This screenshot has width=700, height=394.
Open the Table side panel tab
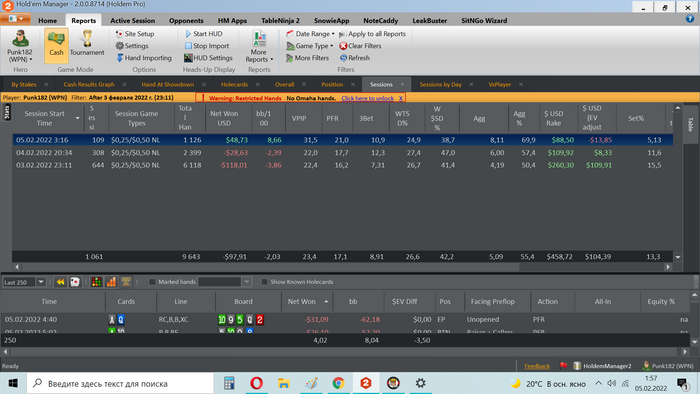pyautogui.click(x=690, y=124)
